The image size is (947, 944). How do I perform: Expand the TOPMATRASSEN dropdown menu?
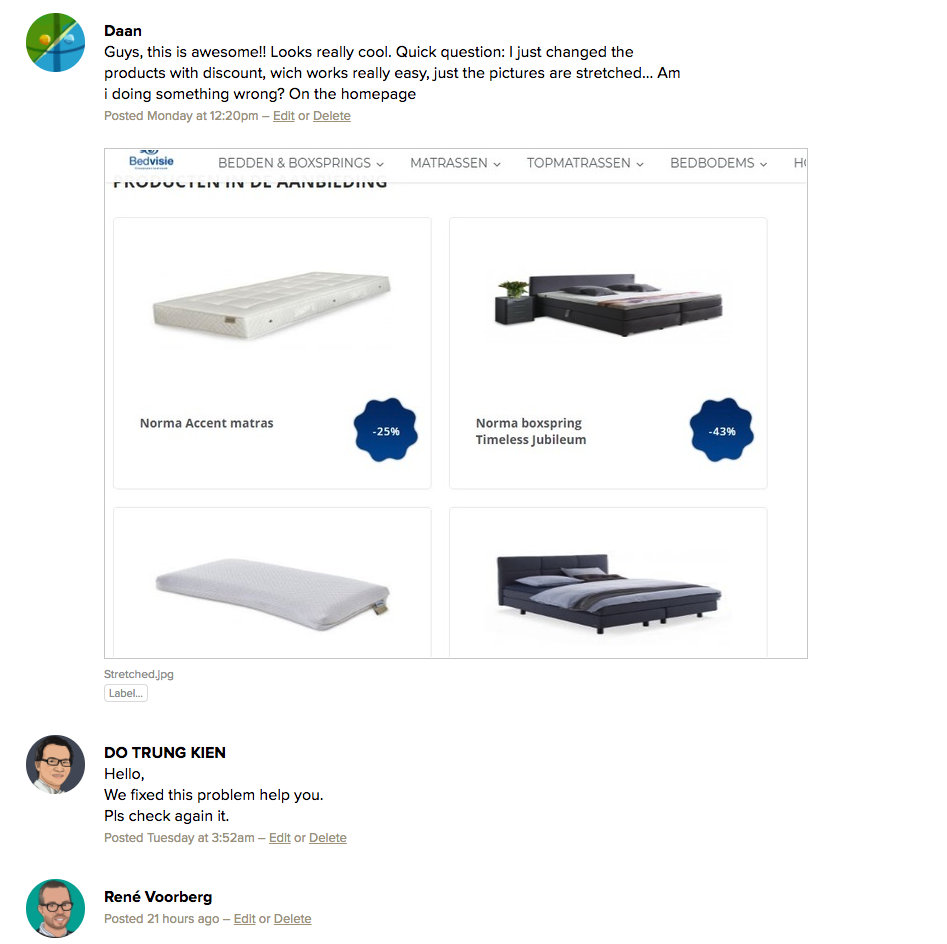click(585, 163)
